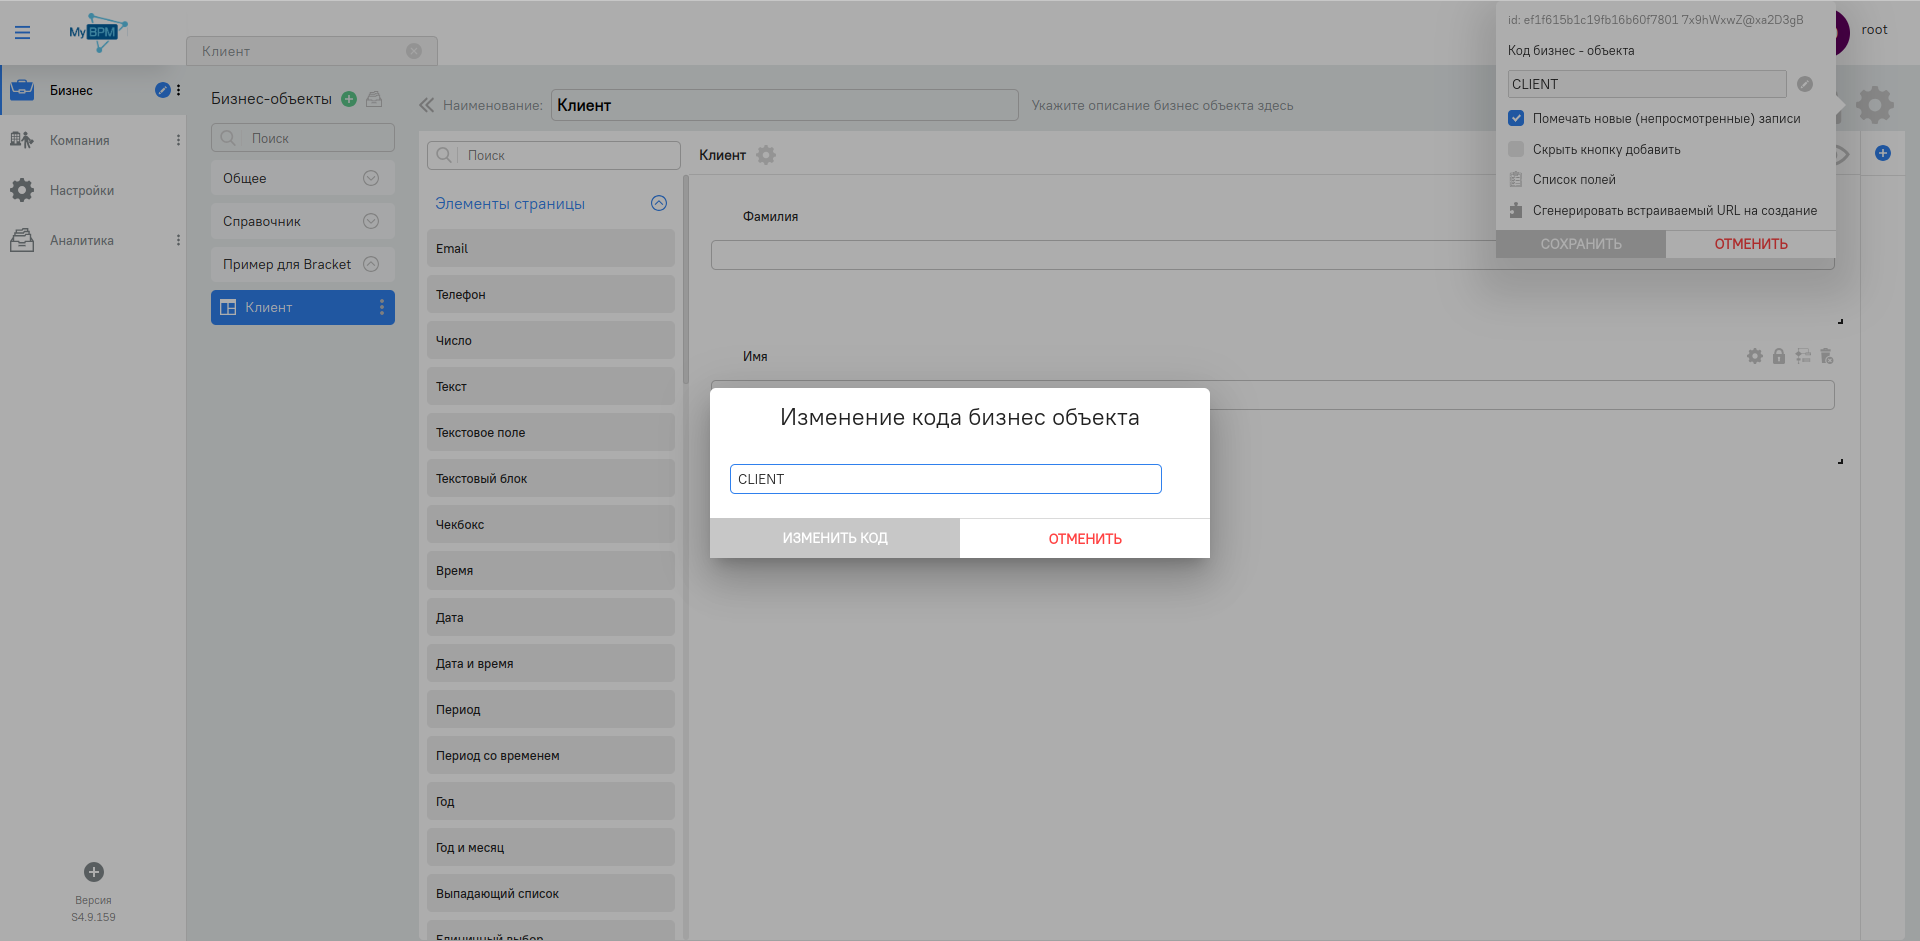The height and width of the screenshot is (941, 1920).
Task: Toggle Помечать новые записи checkbox
Action: pyautogui.click(x=1516, y=118)
